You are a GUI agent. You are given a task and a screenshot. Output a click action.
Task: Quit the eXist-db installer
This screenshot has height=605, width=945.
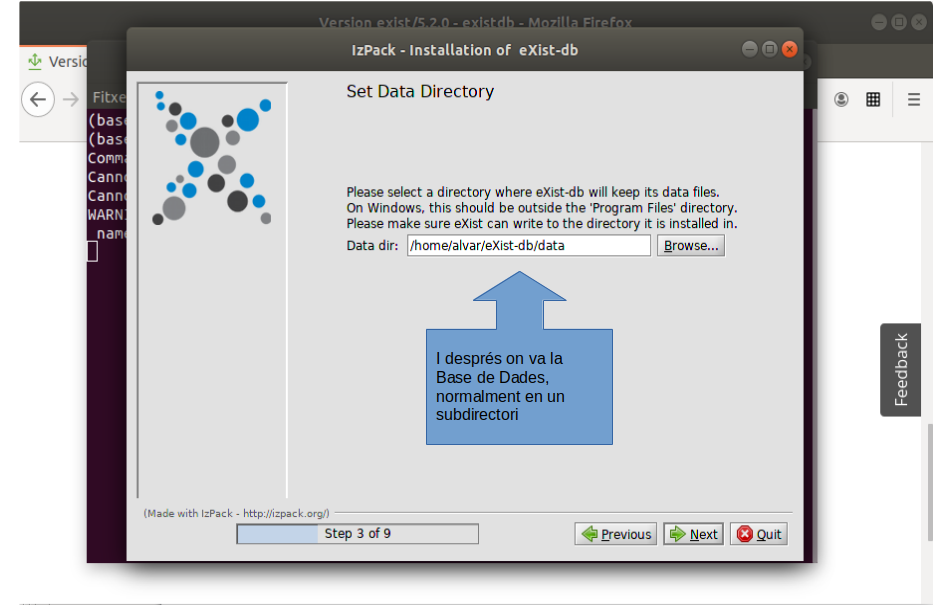pos(759,534)
